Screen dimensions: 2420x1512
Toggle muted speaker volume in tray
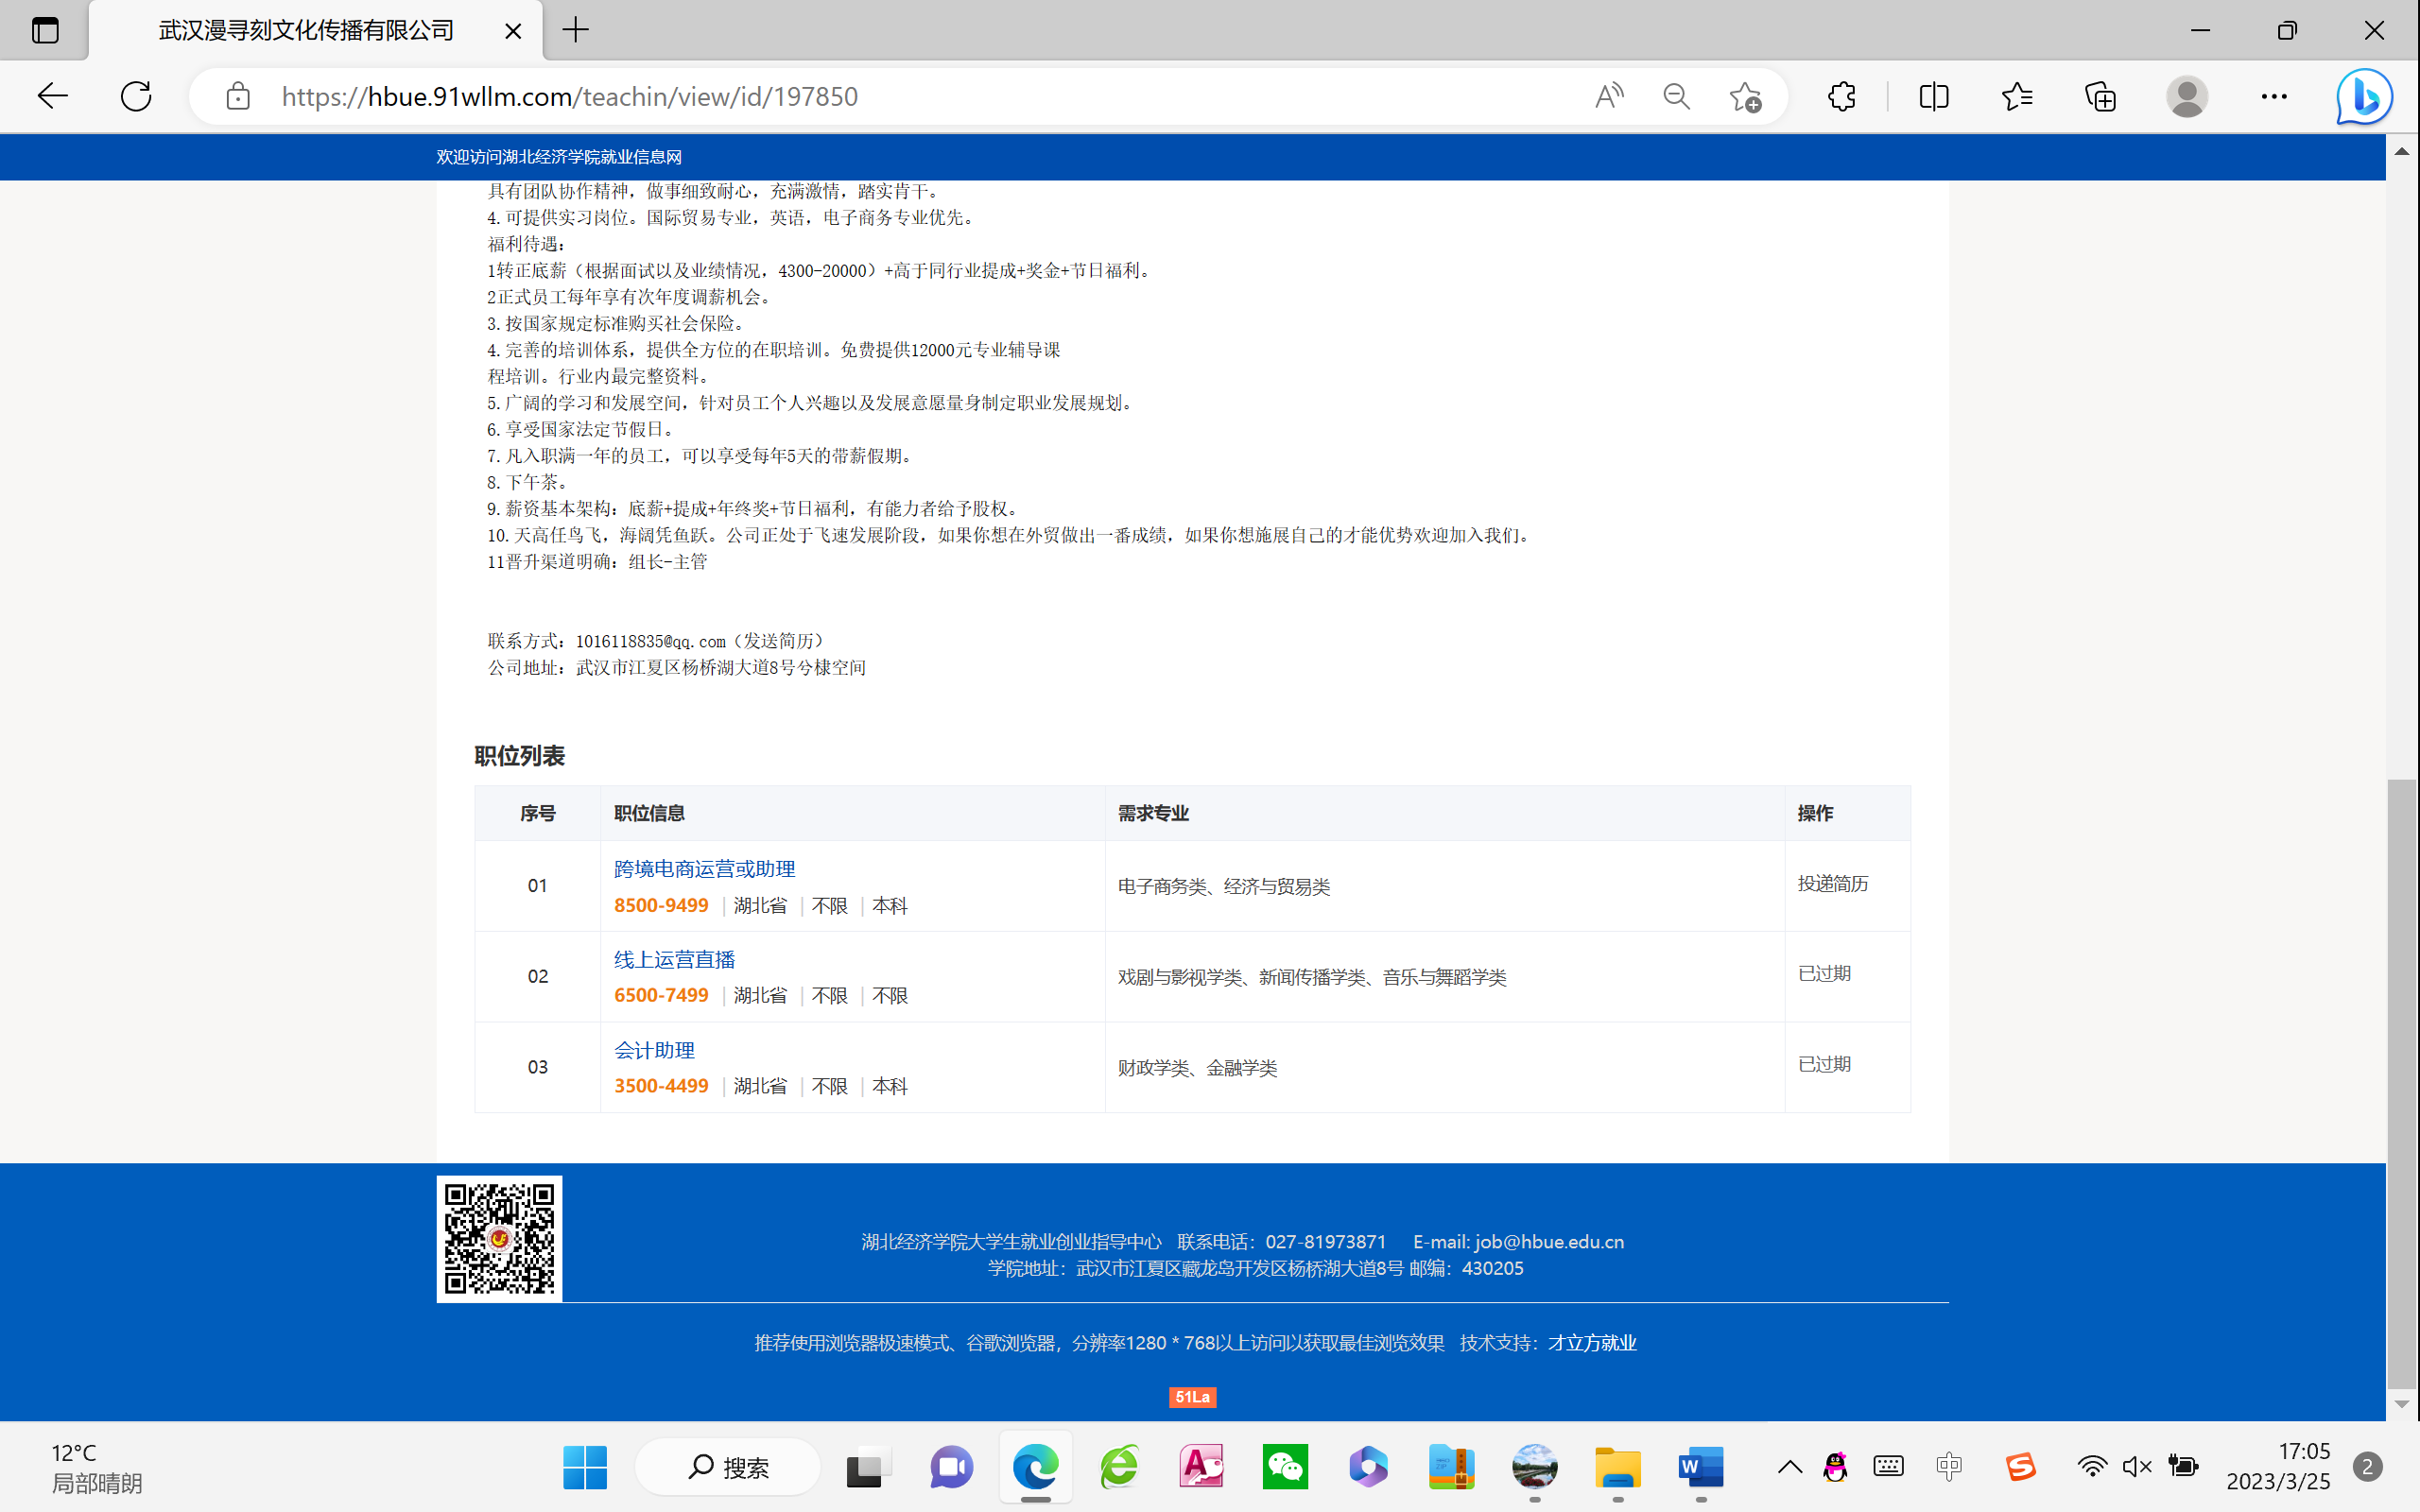[x=2136, y=1467]
